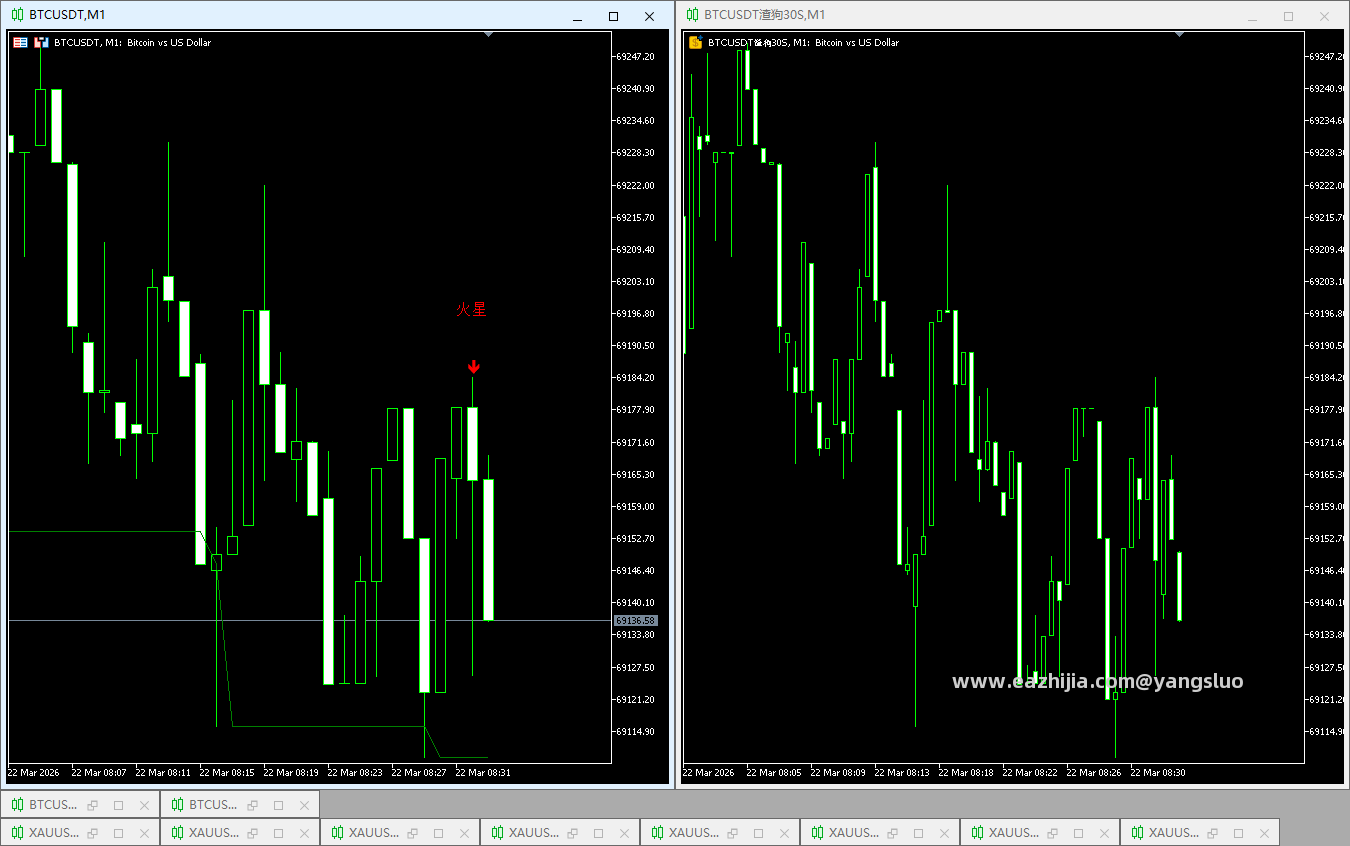Click time label 22 Mar 08:27
Image resolution: width=1350 pixels, height=846 pixels.
pos(418,772)
